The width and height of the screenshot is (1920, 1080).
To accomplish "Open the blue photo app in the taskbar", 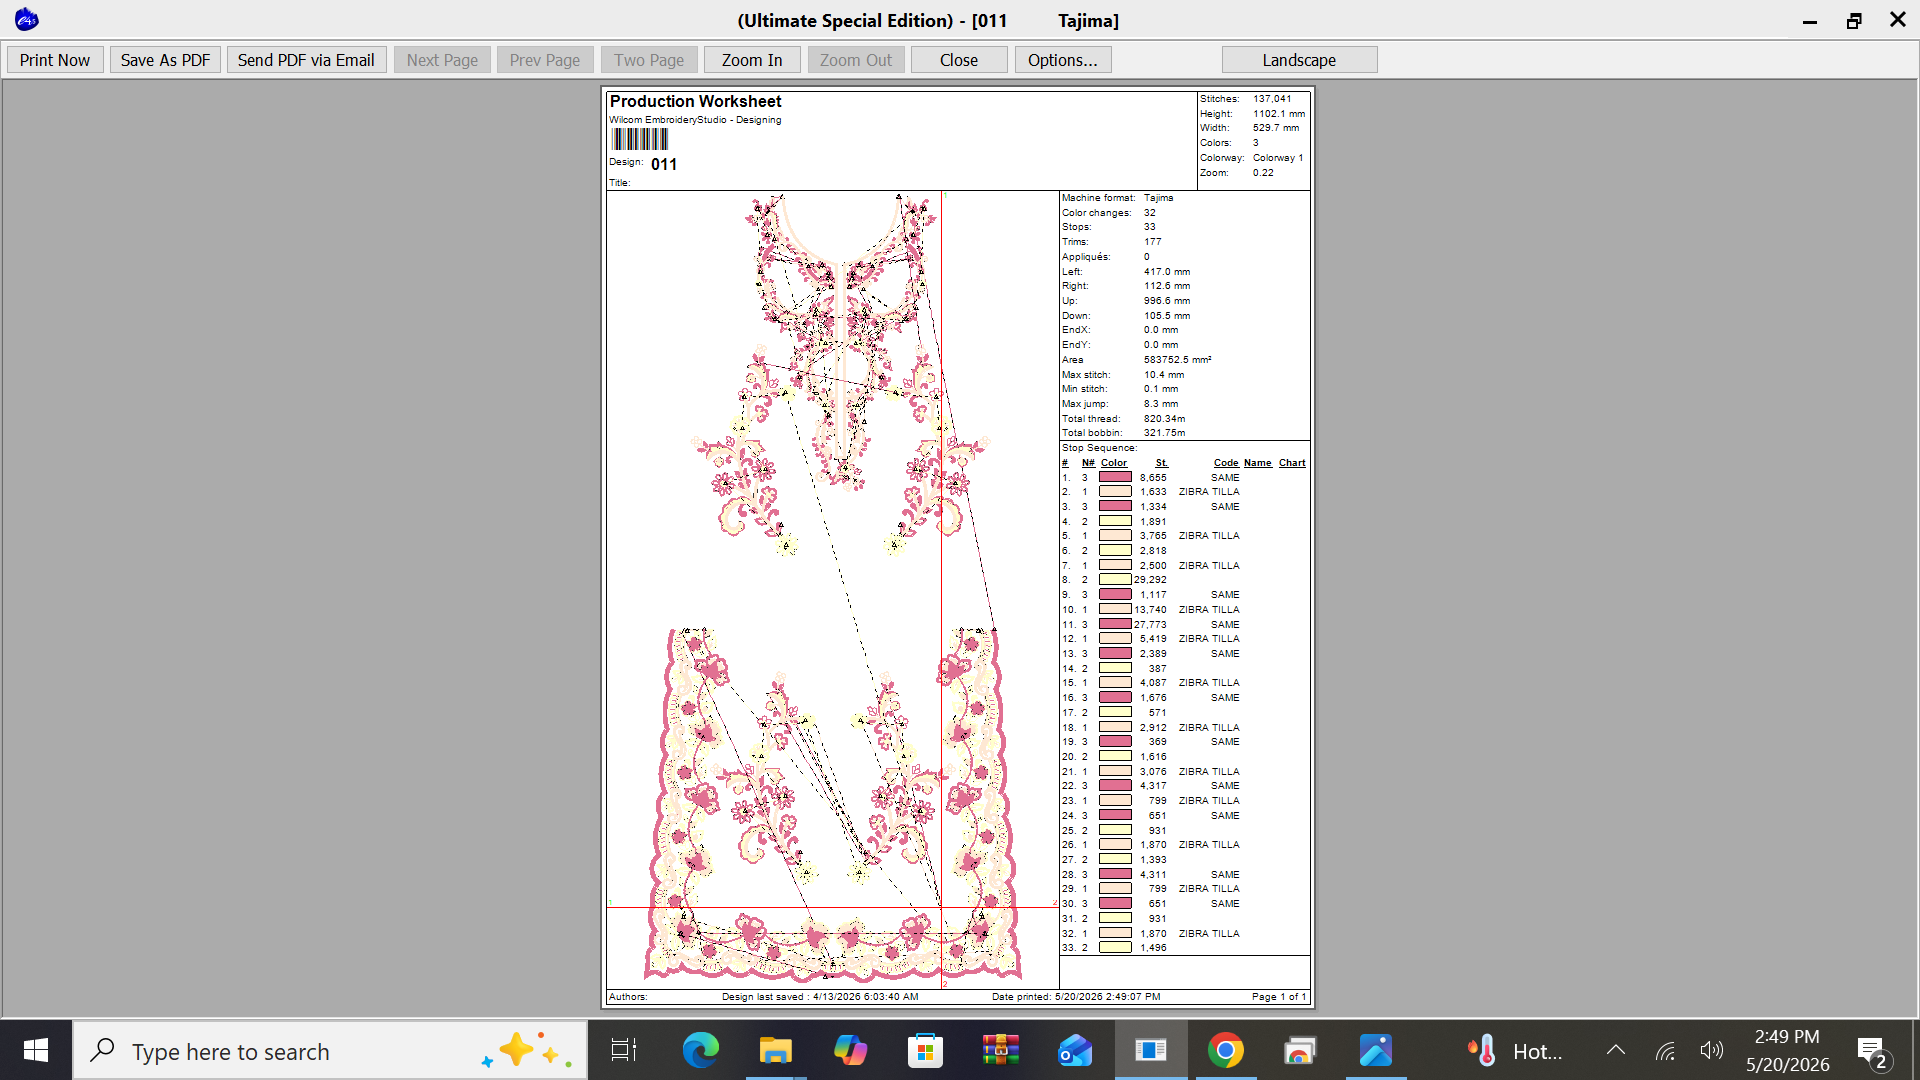I will (x=1376, y=1050).
